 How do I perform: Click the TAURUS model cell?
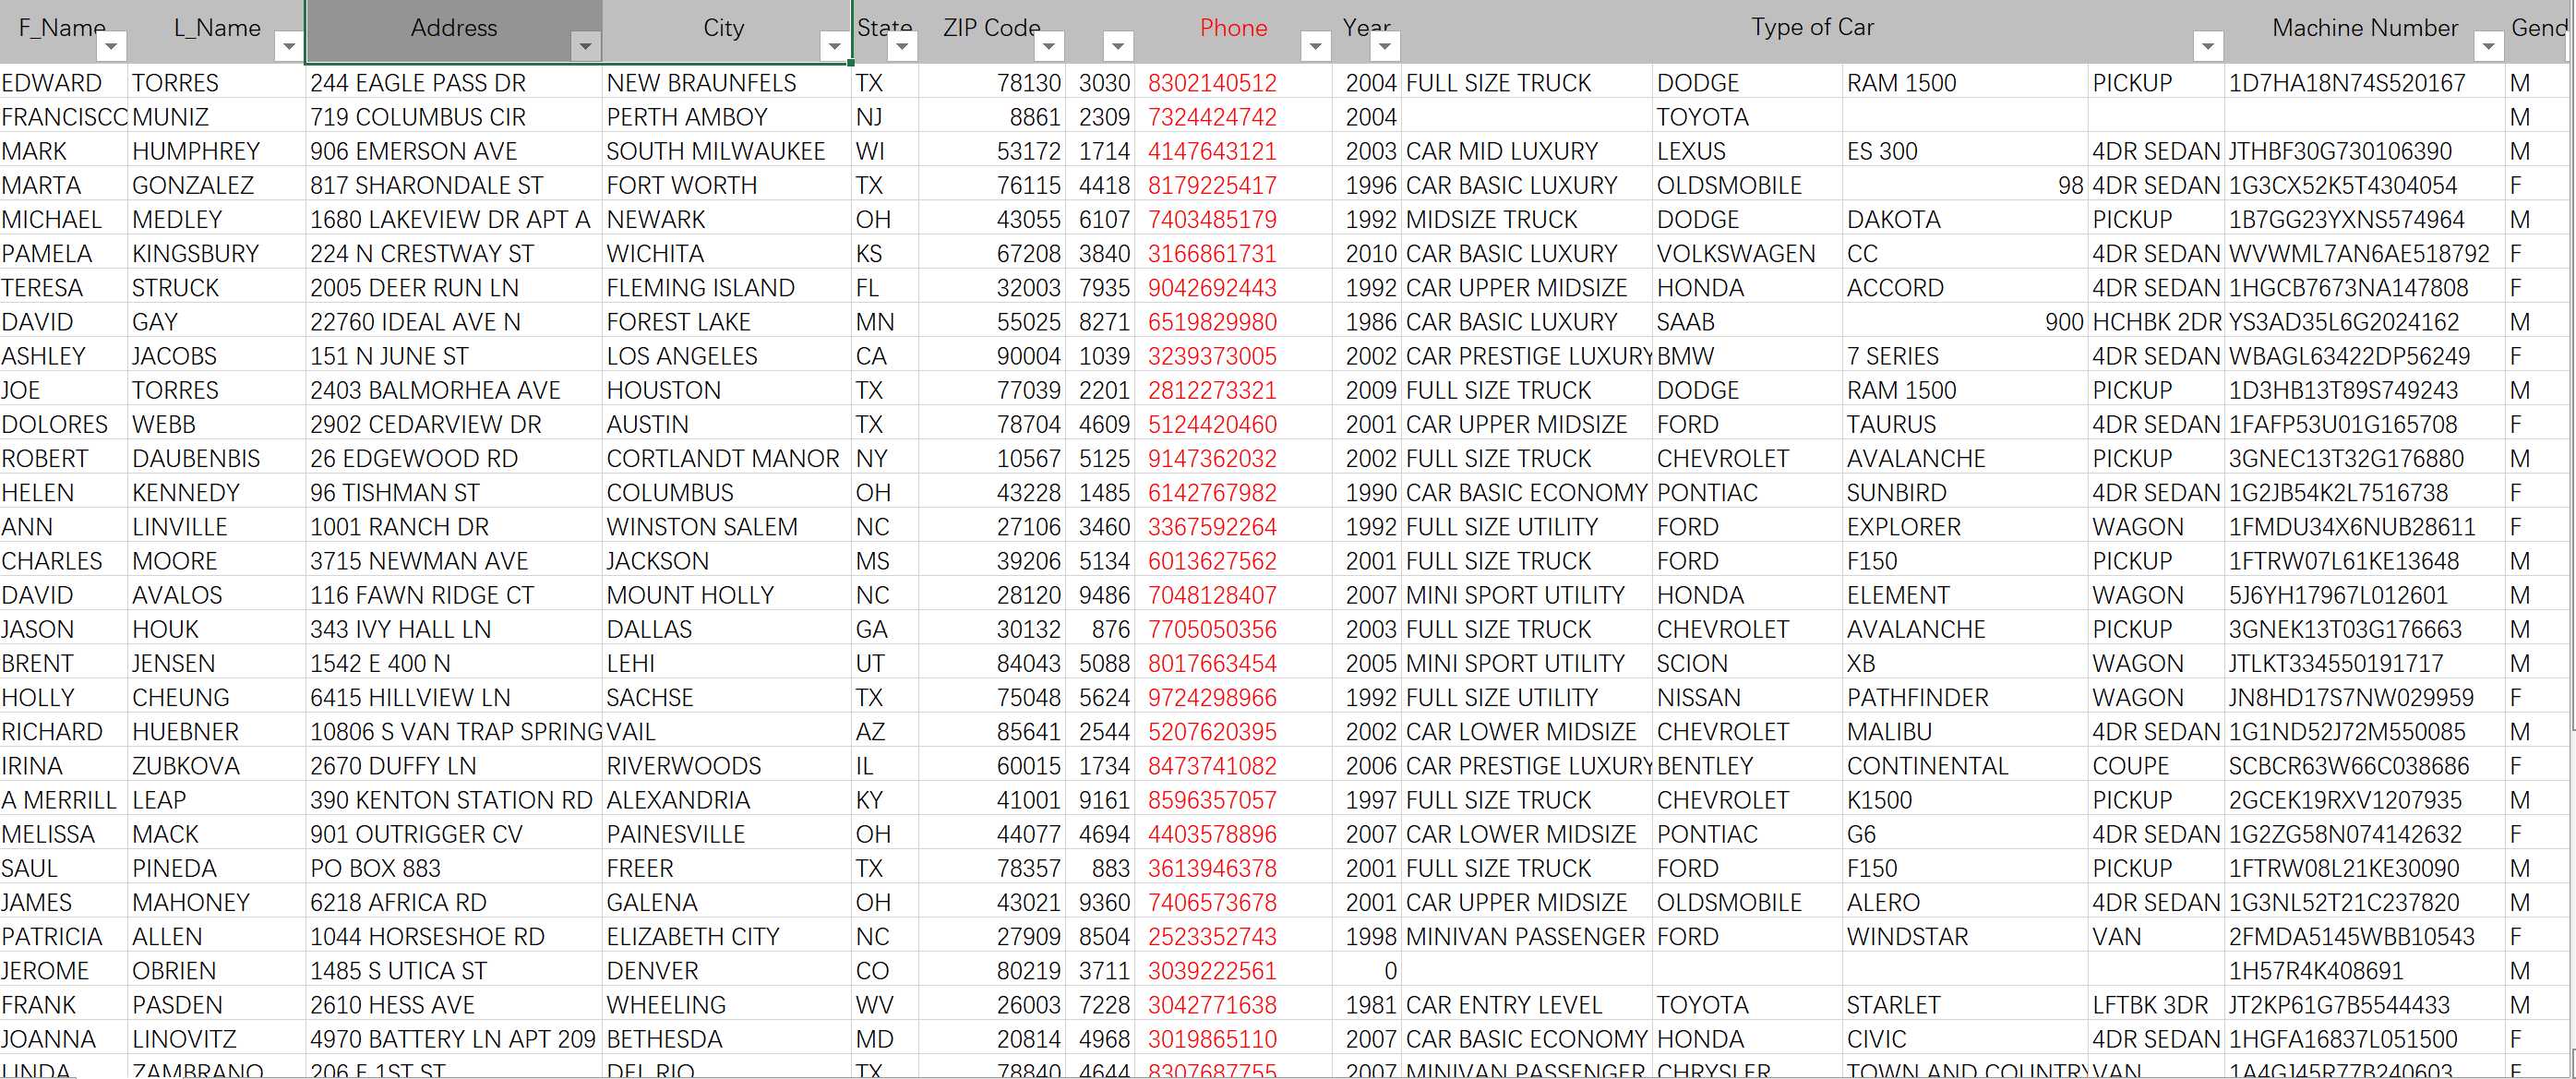[x=1965, y=424]
